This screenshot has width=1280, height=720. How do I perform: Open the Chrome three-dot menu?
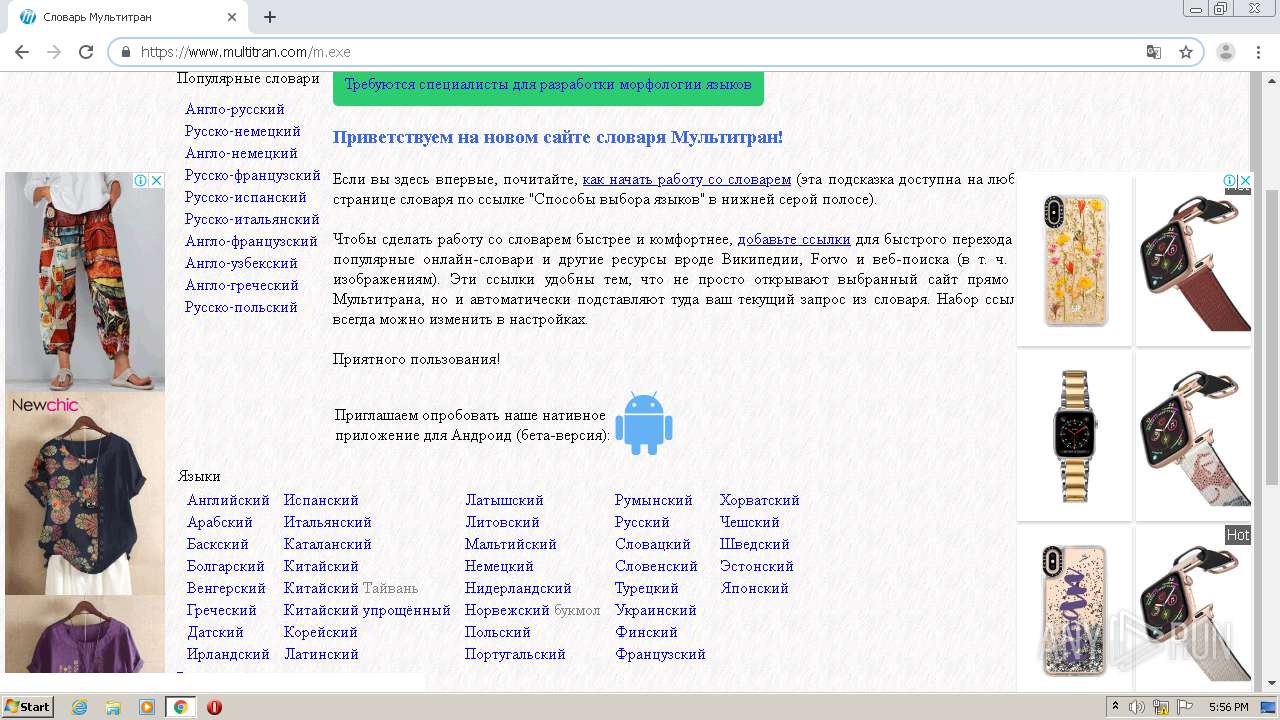point(1258,52)
